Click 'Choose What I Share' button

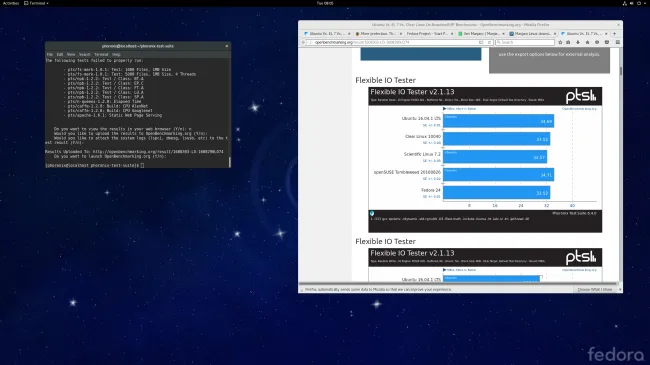pos(595,290)
